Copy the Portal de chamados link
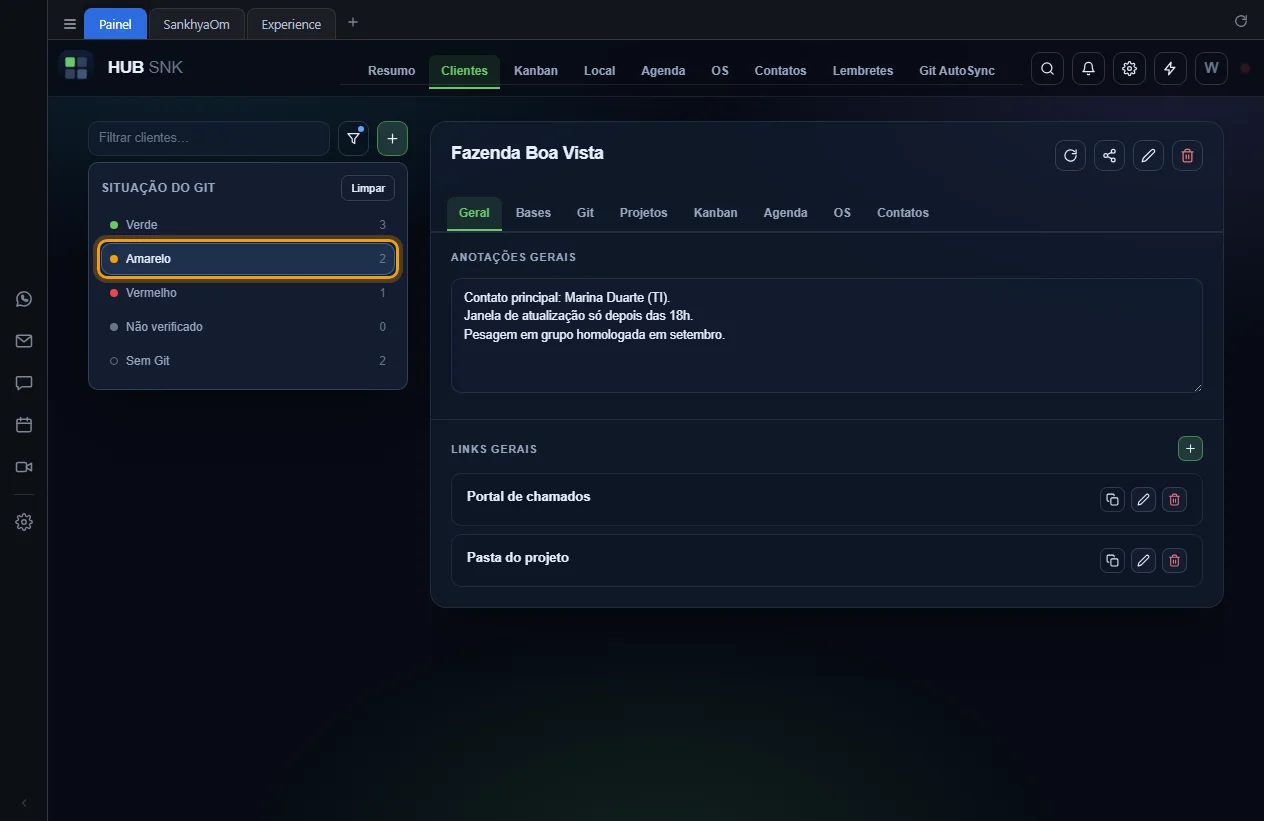 (1112, 500)
